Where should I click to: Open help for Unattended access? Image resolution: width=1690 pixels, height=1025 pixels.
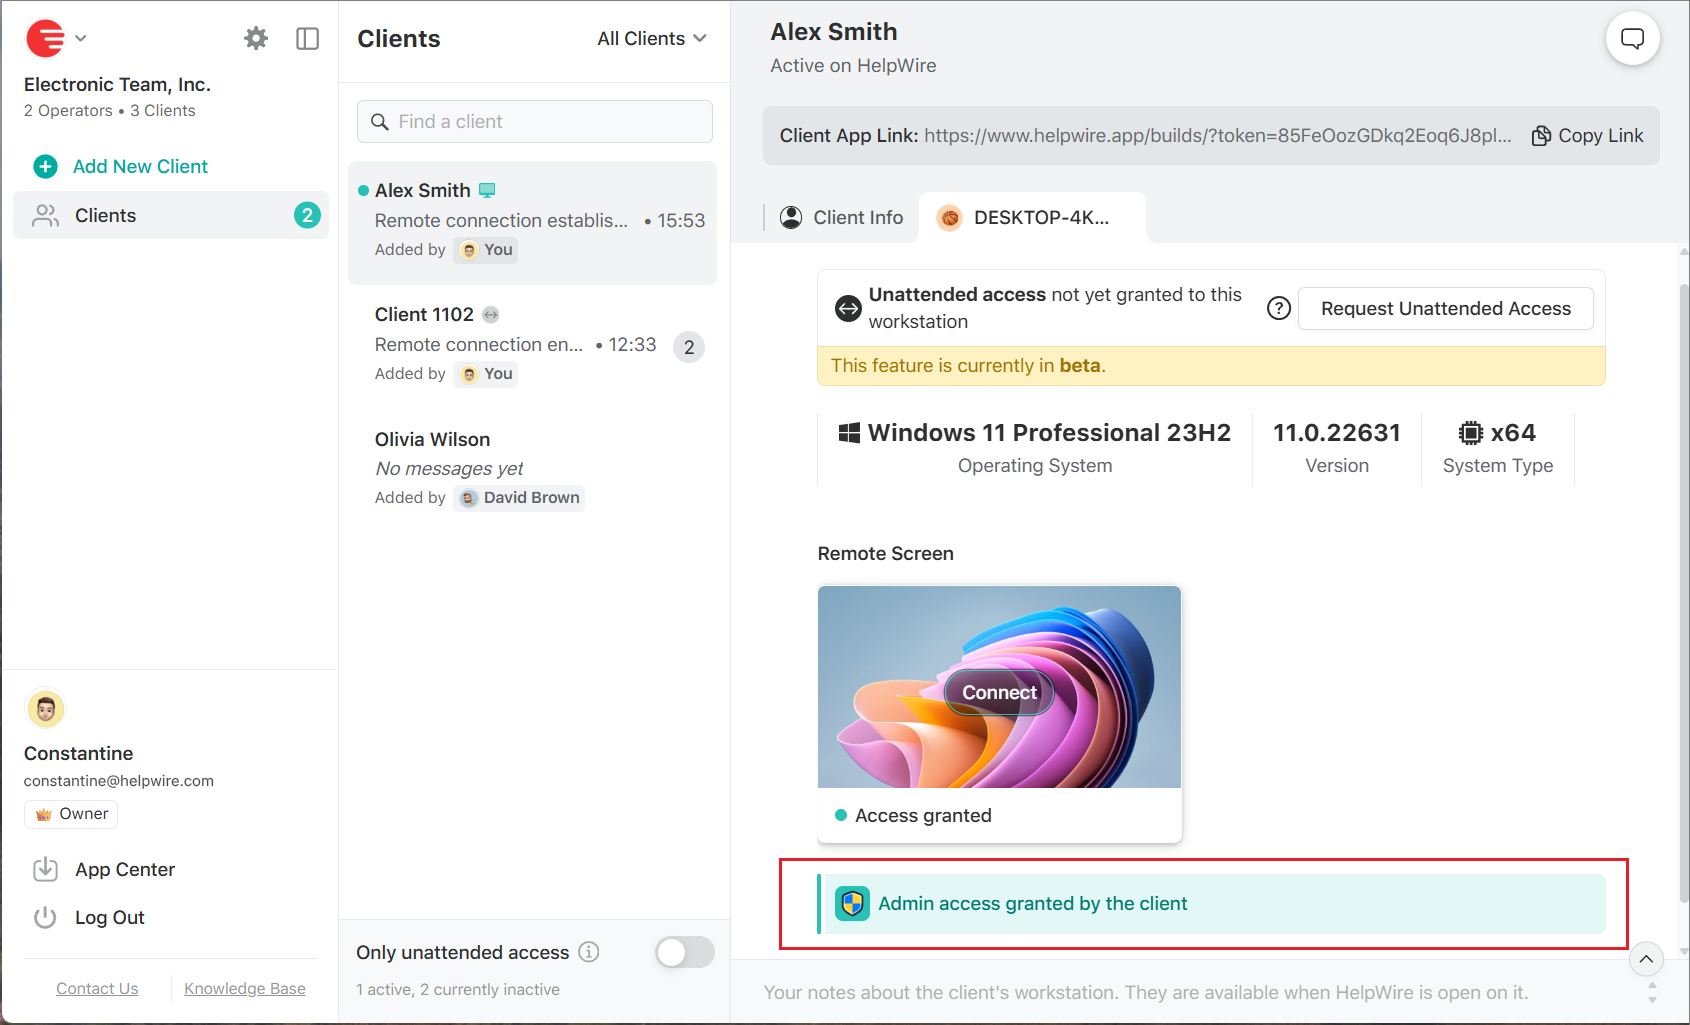point(1279,308)
